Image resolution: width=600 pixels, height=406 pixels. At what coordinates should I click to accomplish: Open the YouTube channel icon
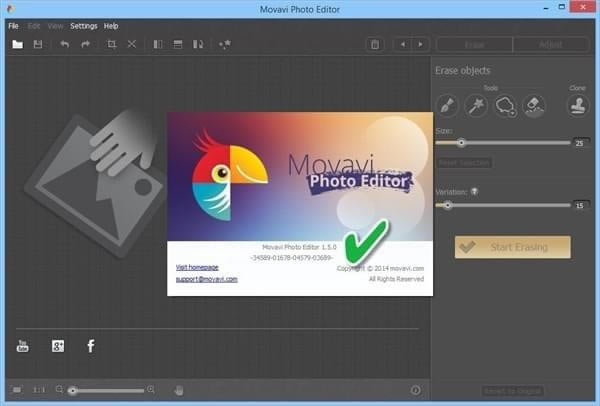click(x=23, y=345)
